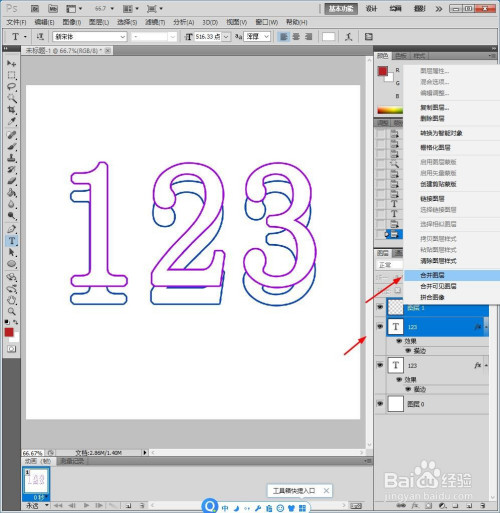Click the warp text icon in options bar
Image resolution: width=500 pixels, height=513 pixels.
349,37
